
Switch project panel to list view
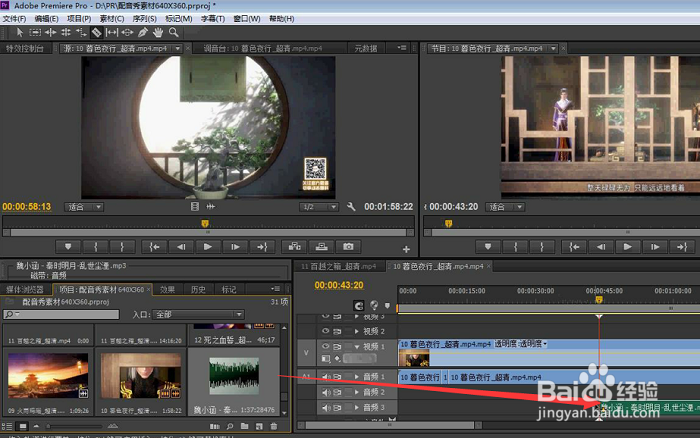coord(7,426)
